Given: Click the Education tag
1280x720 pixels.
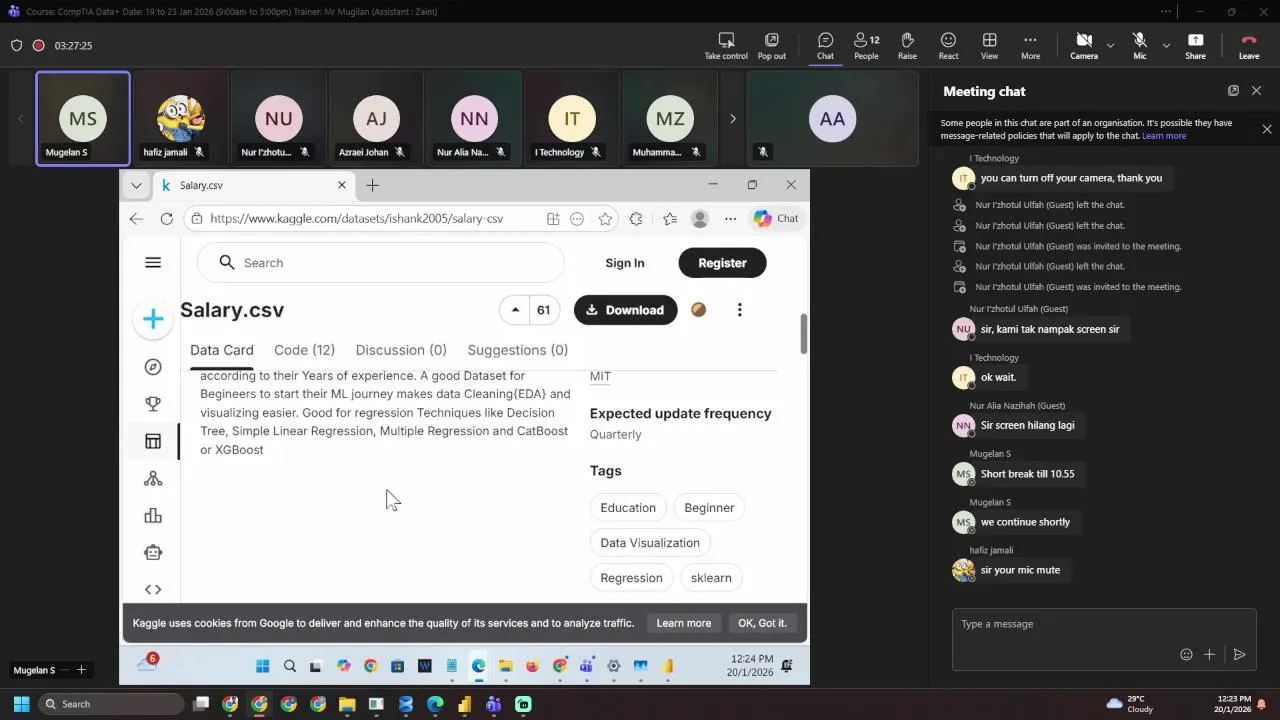Looking at the screenshot, I should pyautogui.click(x=628, y=508).
